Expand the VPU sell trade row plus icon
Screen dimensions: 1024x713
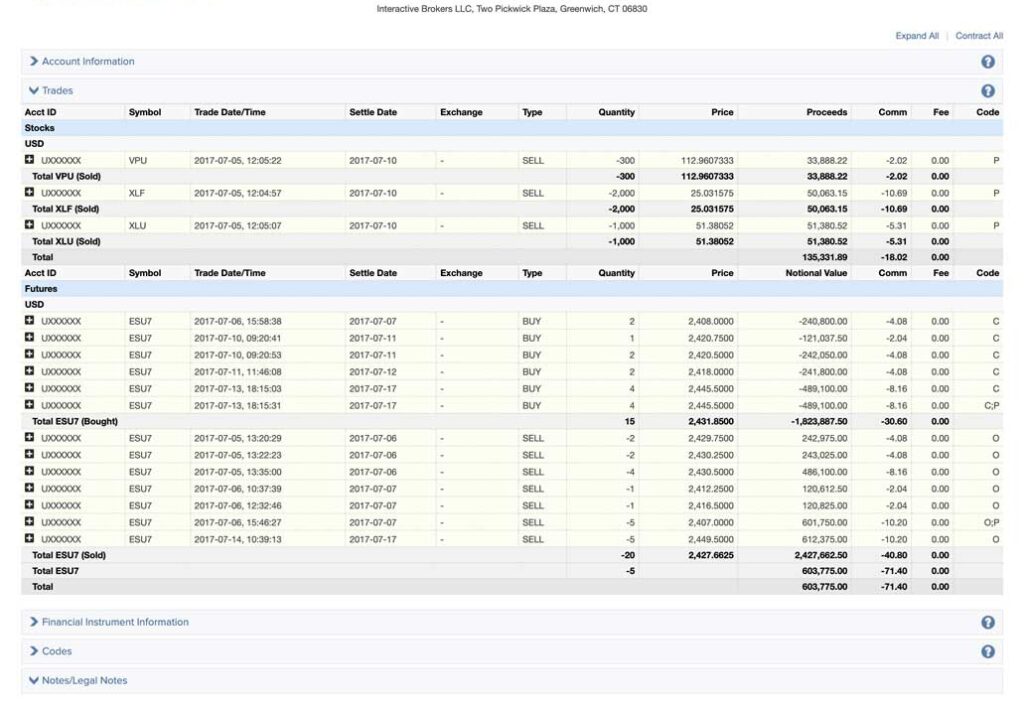pos(29,160)
